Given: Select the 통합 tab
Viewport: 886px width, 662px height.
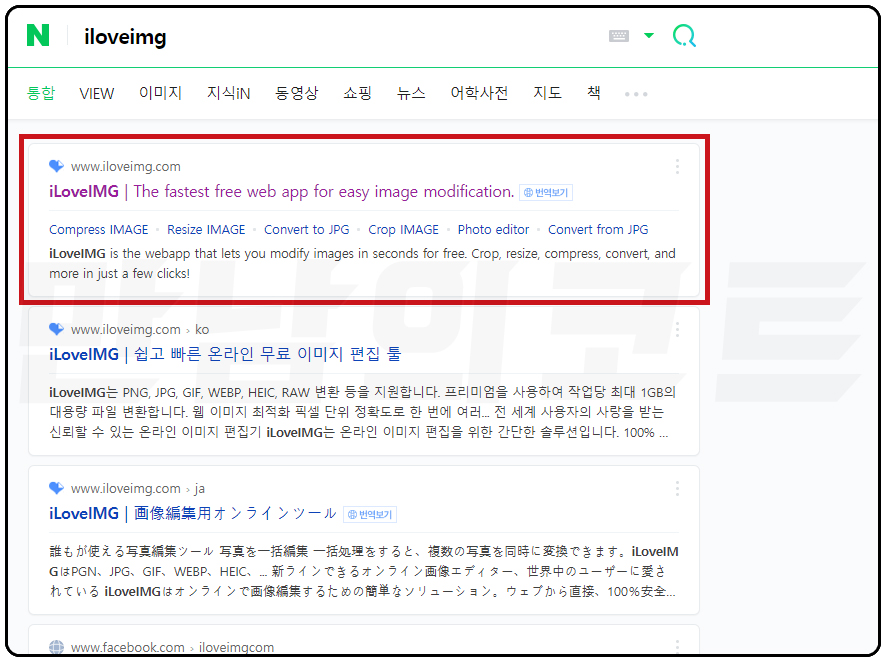Looking at the screenshot, I should pyautogui.click(x=41, y=93).
